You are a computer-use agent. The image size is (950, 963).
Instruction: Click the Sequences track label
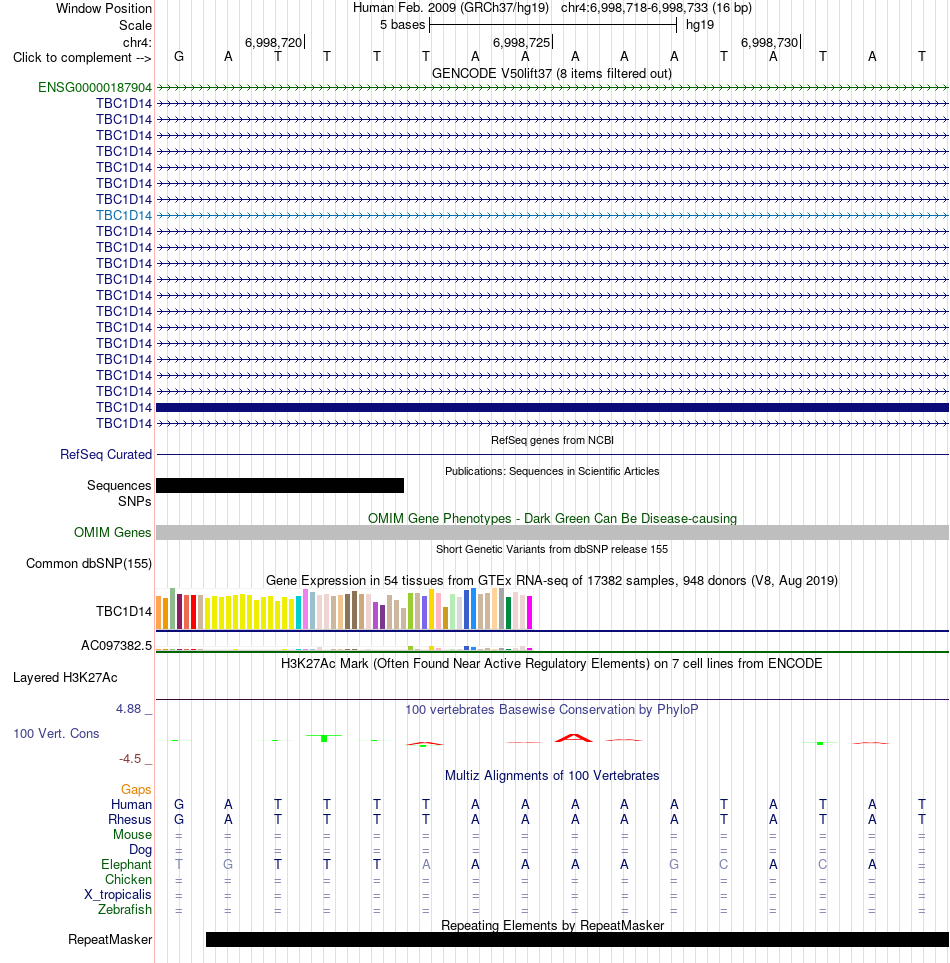tap(119, 485)
